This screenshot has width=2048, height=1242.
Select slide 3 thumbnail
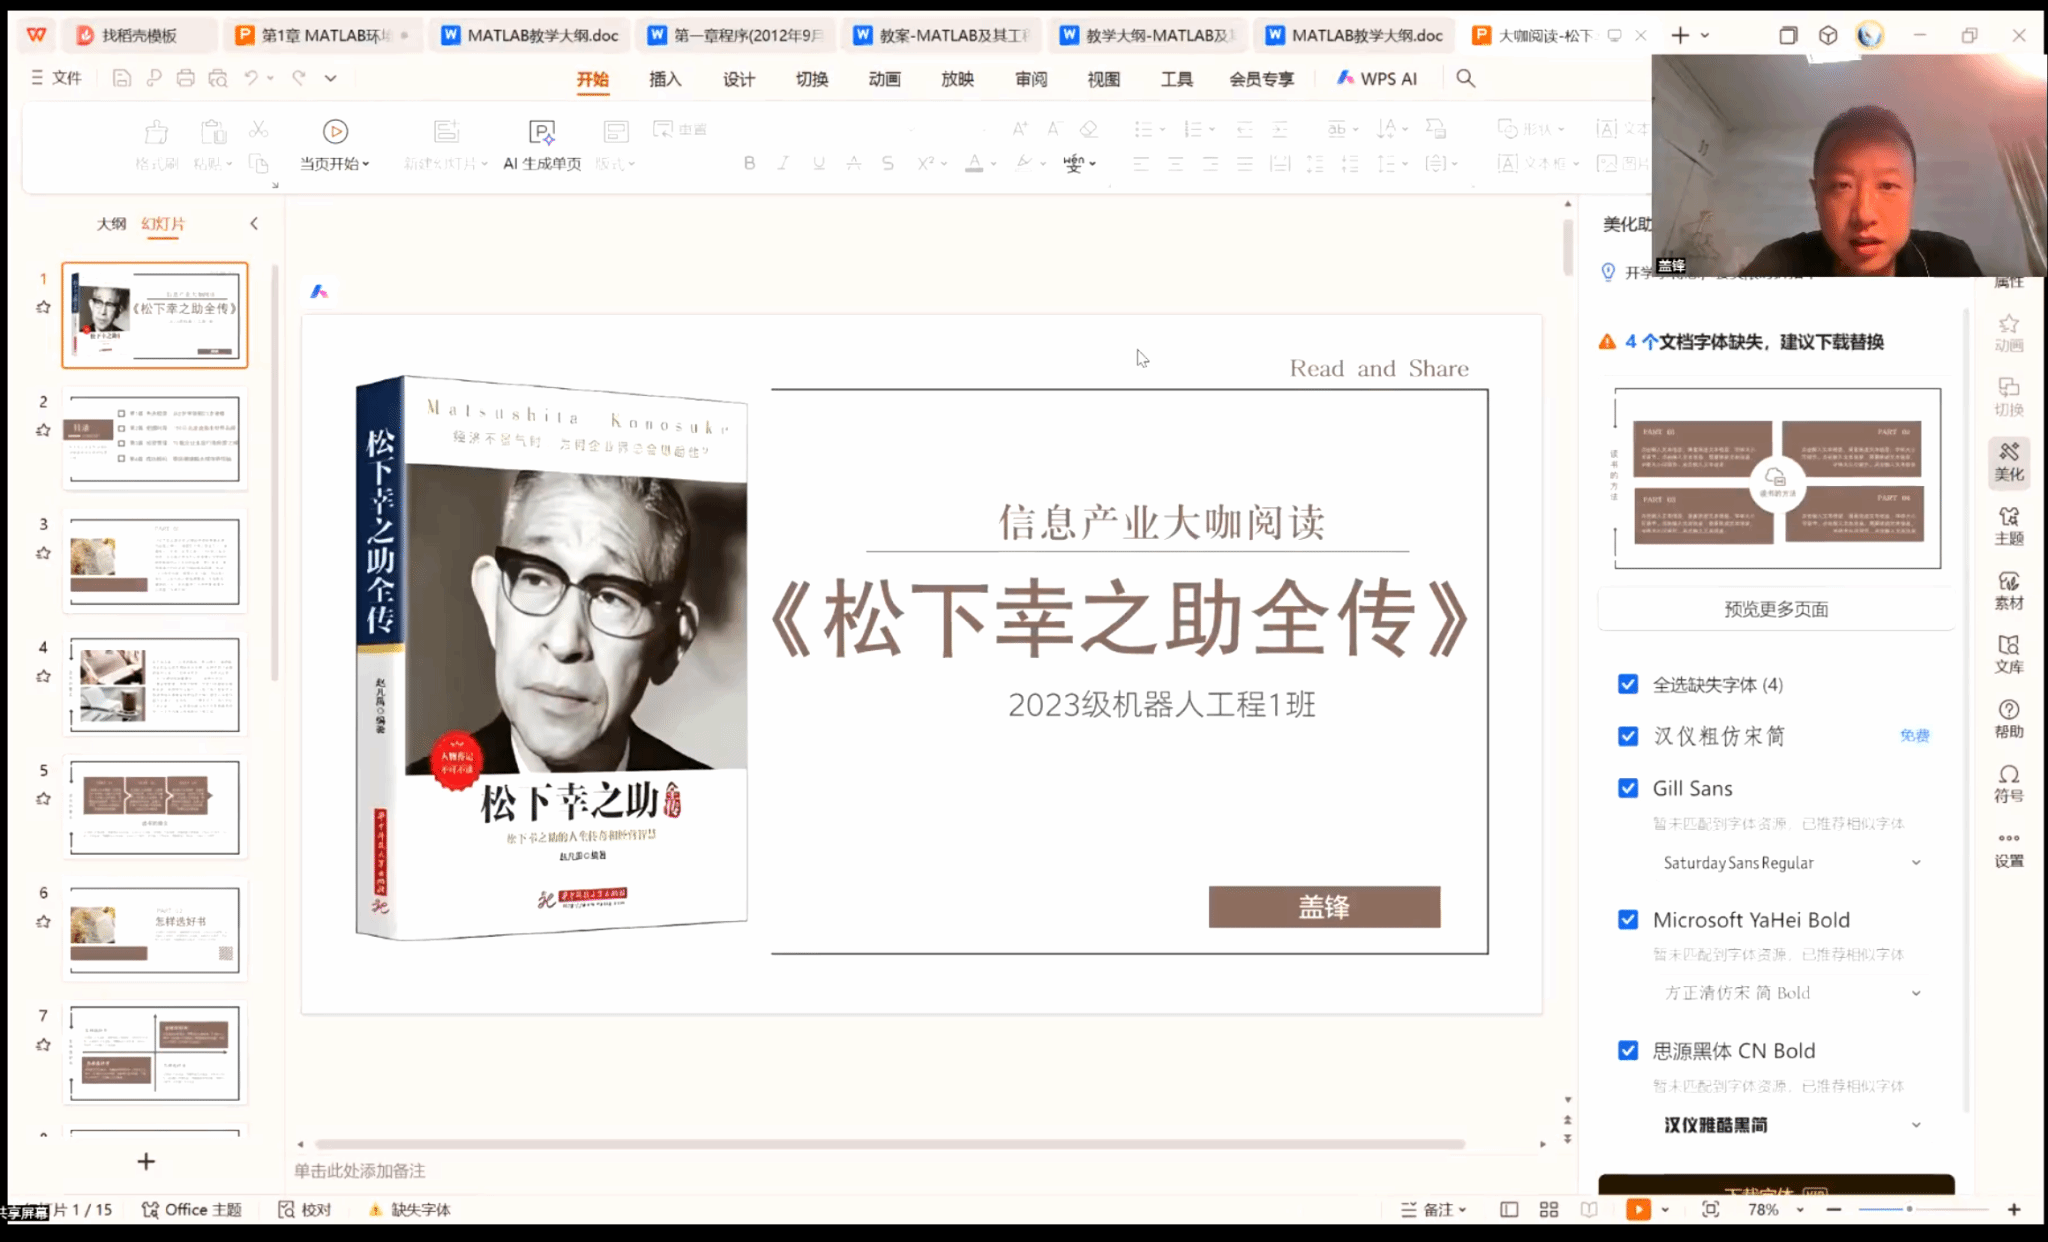[154, 561]
